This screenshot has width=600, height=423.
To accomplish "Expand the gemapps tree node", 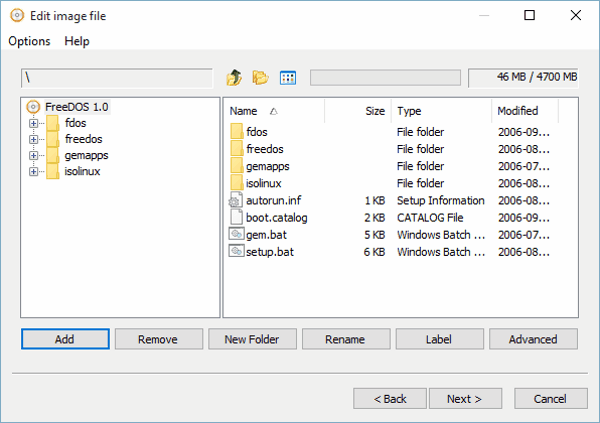I will click(33, 155).
